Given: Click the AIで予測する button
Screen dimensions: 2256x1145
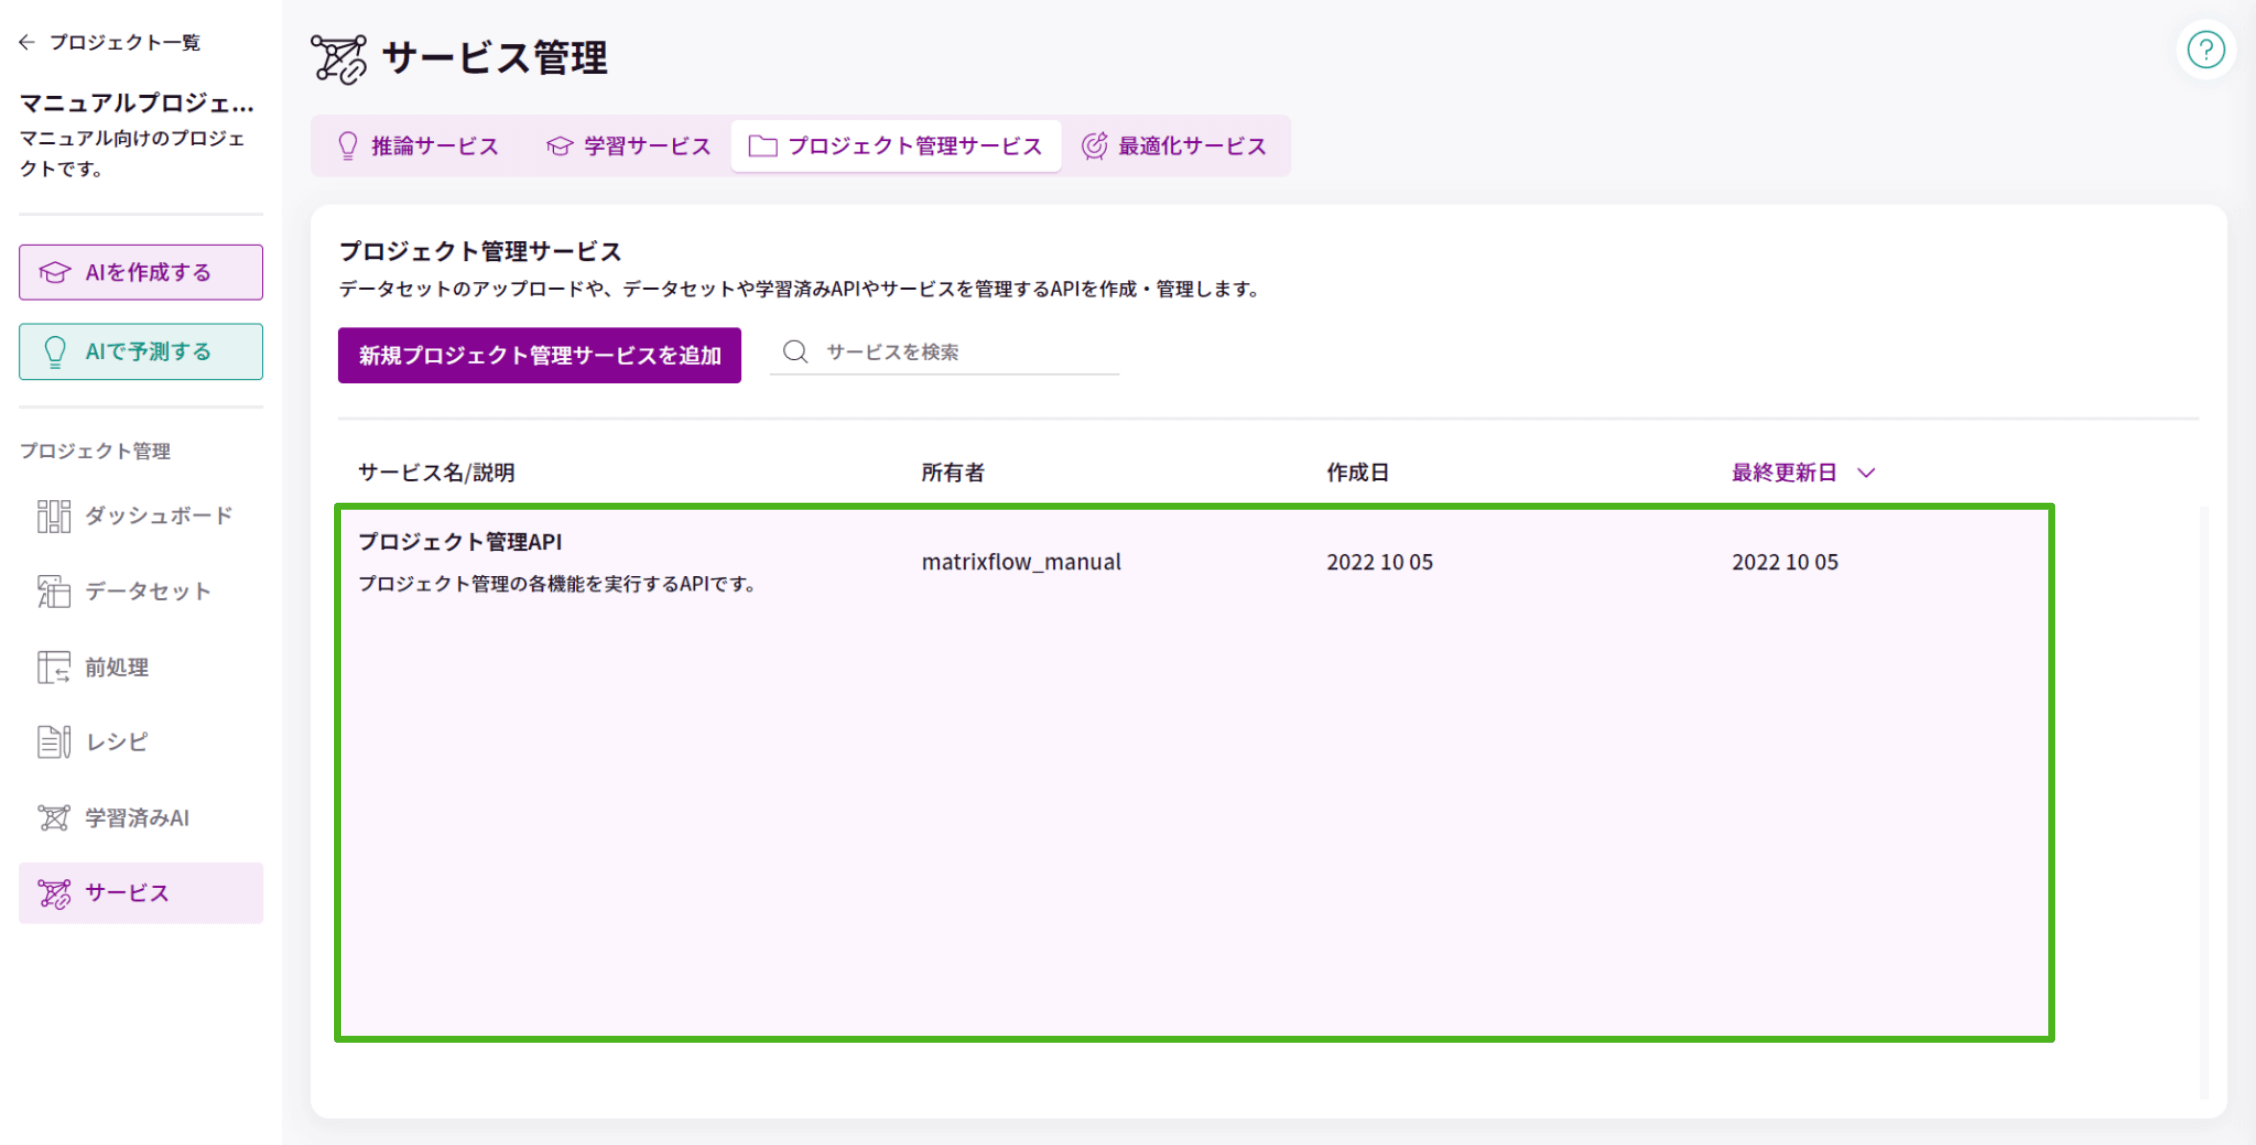Looking at the screenshot, I should click(x=140, y=351).
